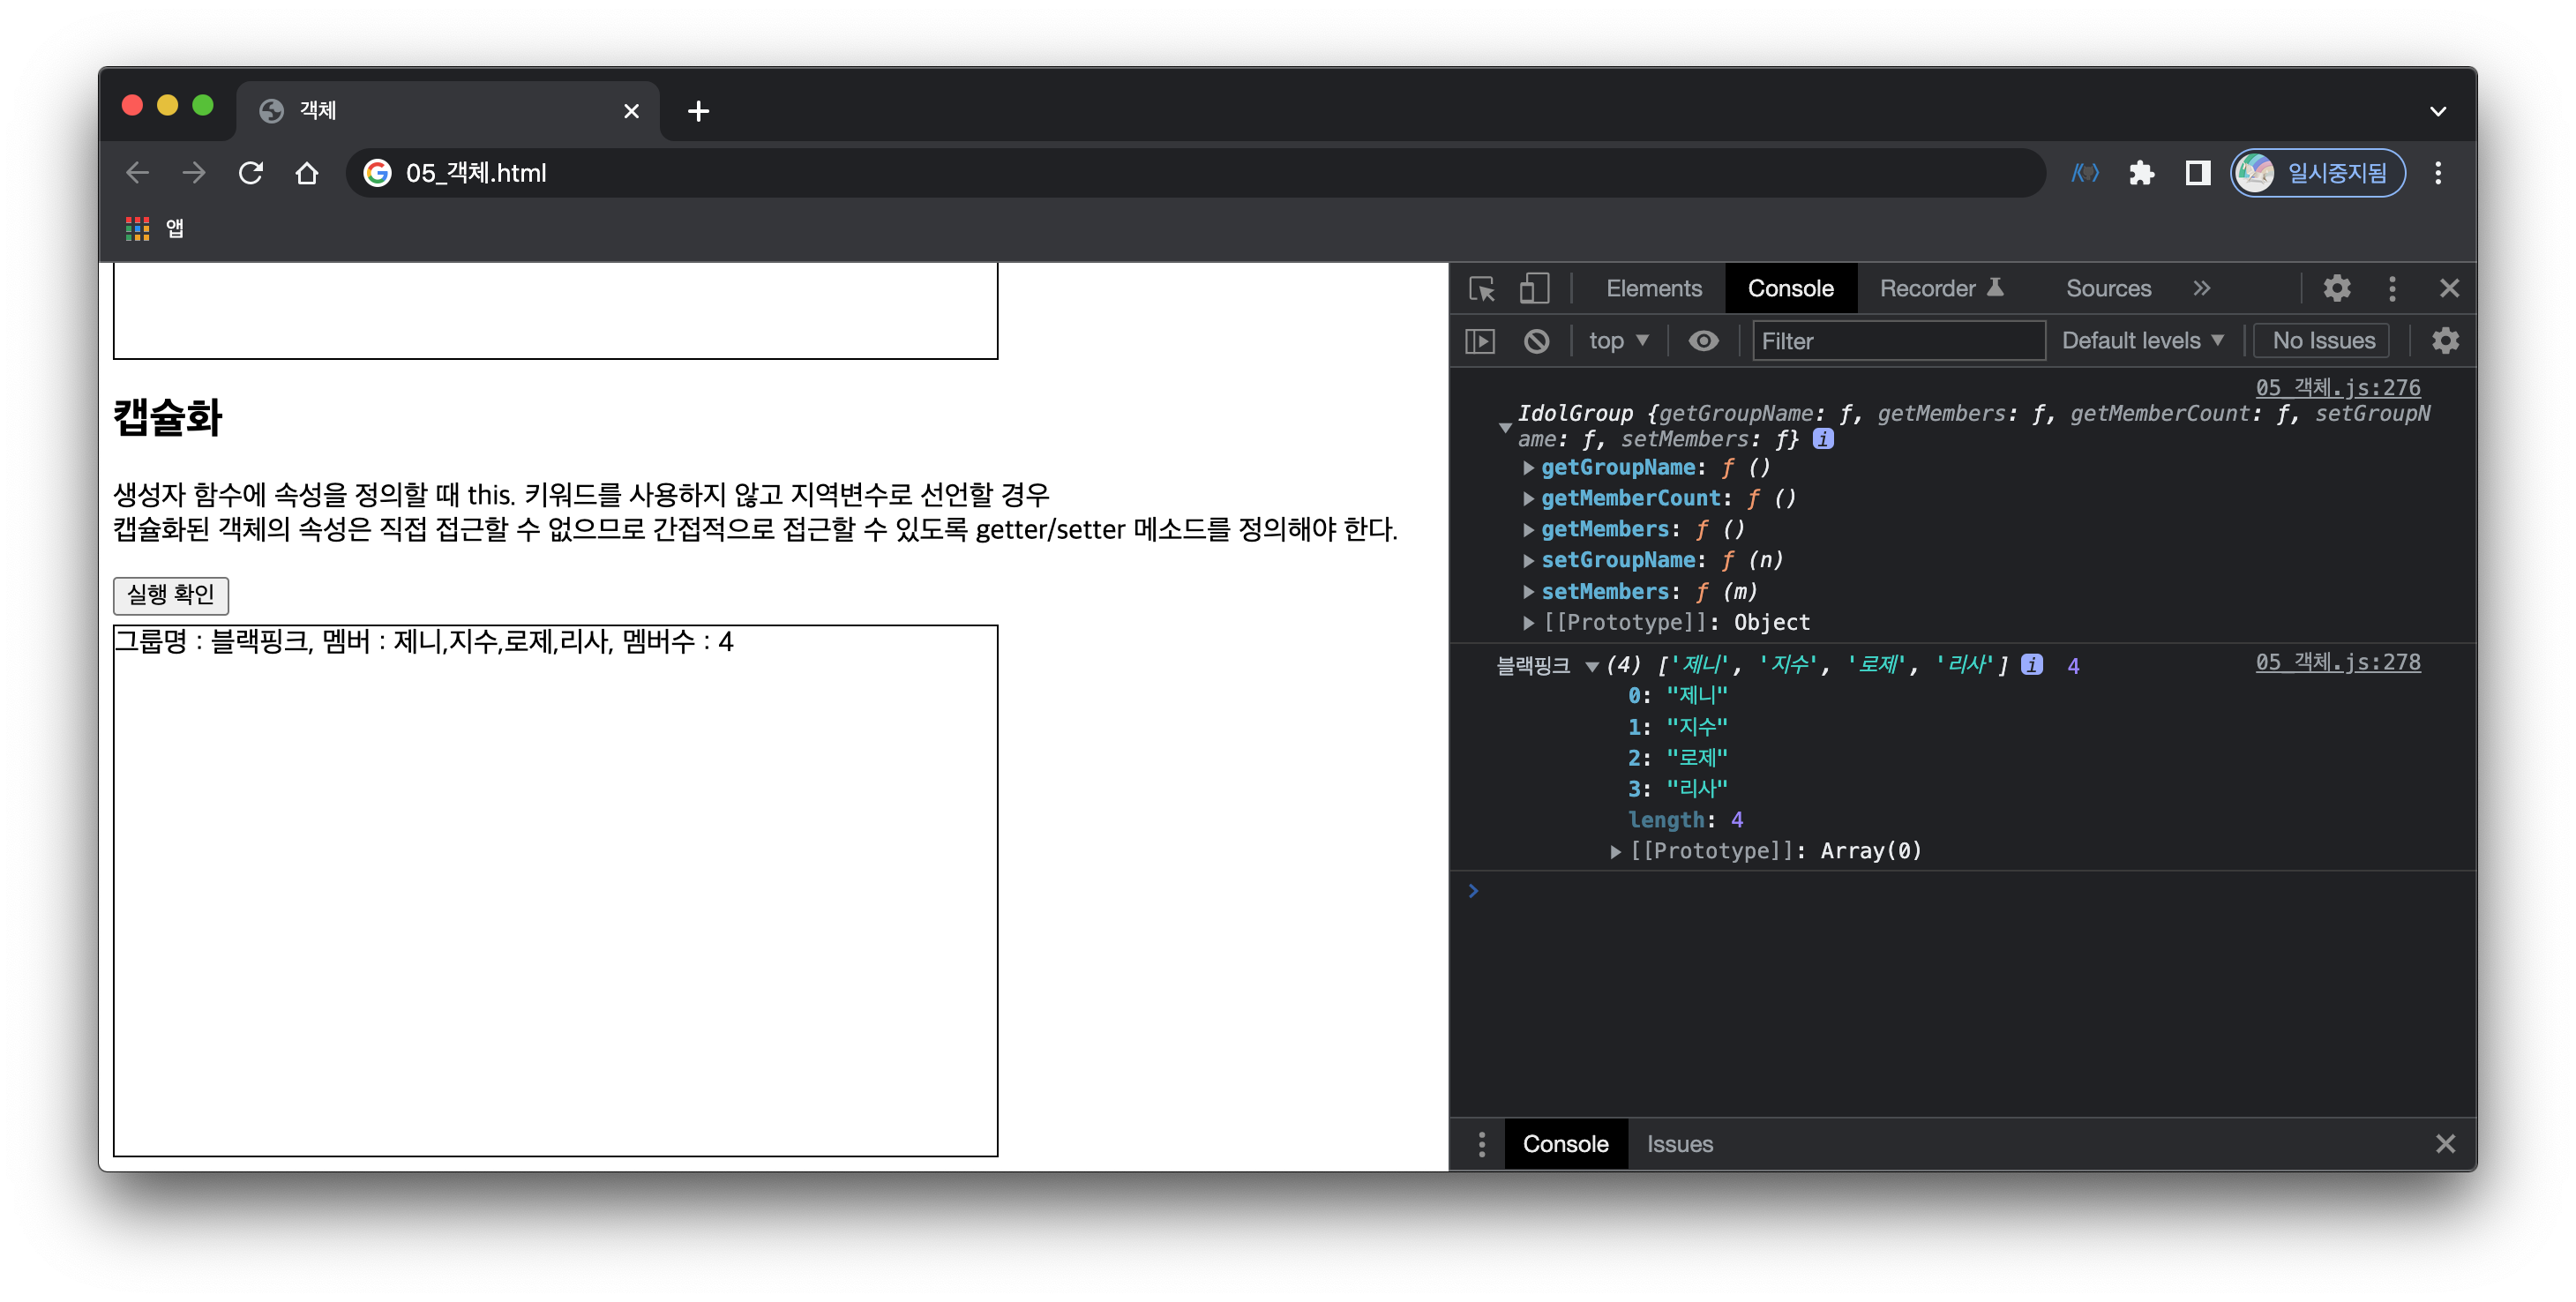Expand the getGroupName function entry
This screenshot has height=1302, width=2576.
(1528, 468)
